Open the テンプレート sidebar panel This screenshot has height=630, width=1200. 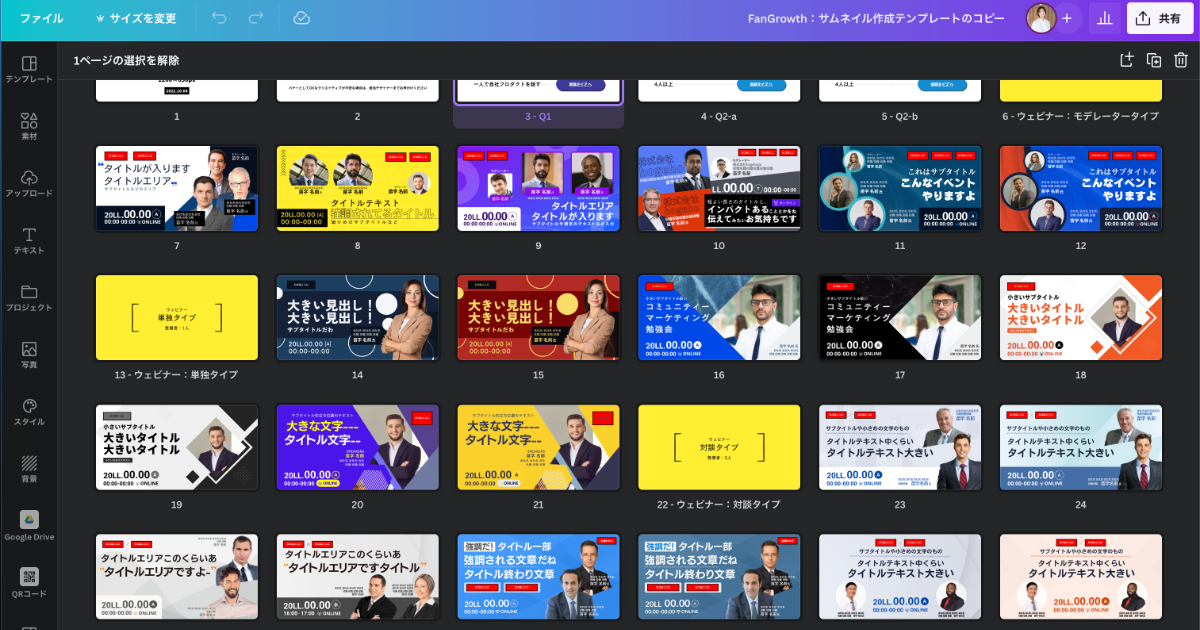click(x=29, y=69)
